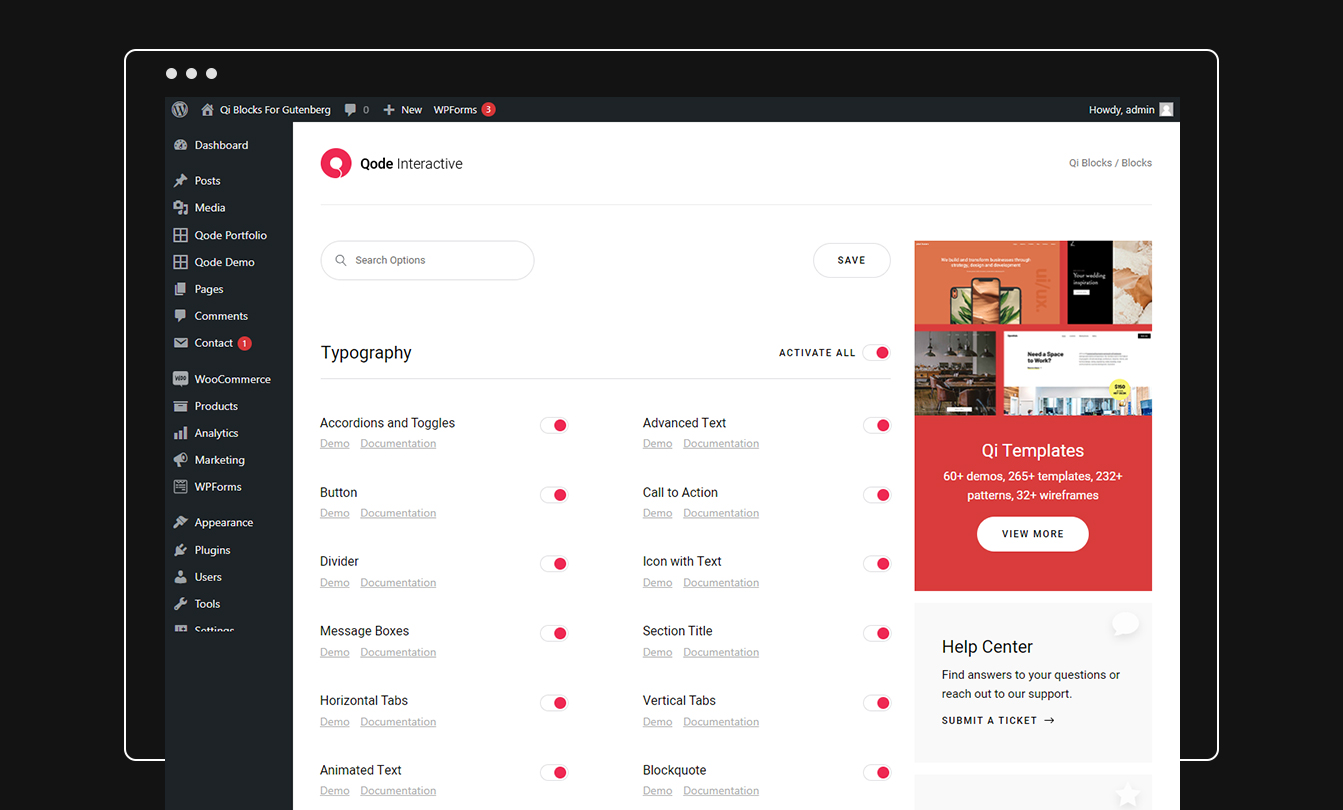
Task: Open the Appearance menu label
Action: [224, 523]
